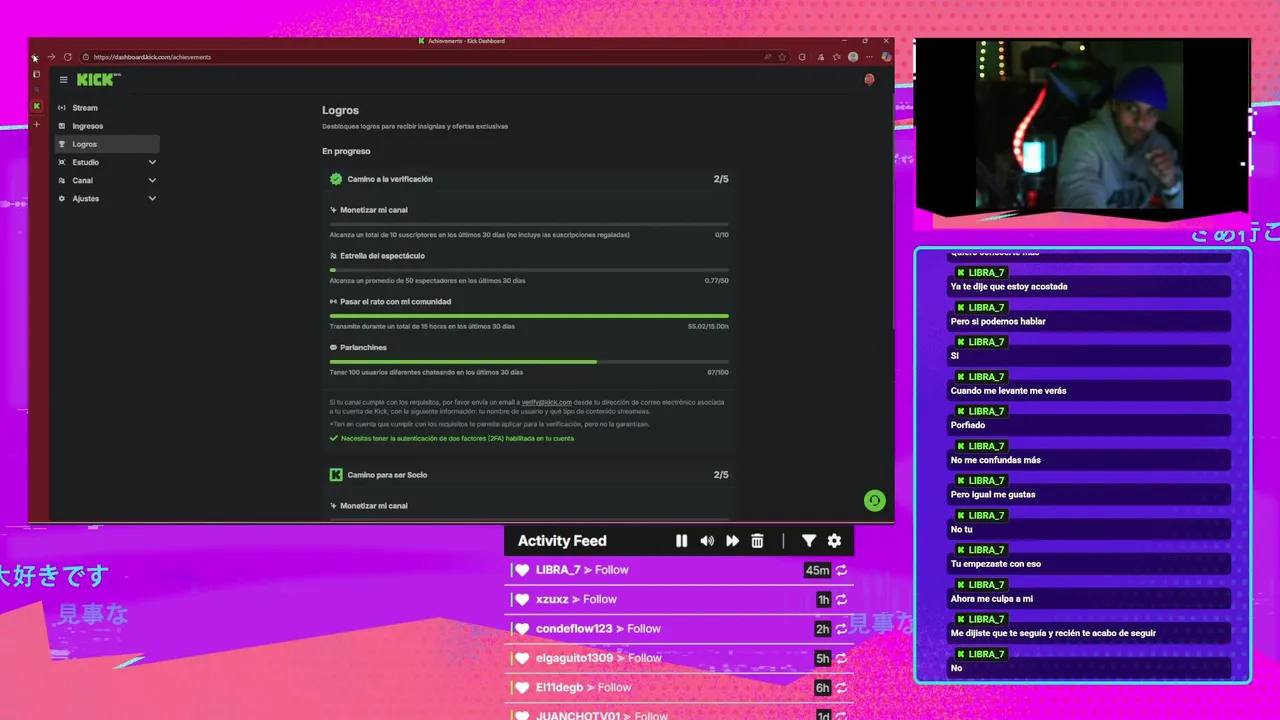1280x720 pixels.
Task: Click the webcam video feed
Action: (1079, 125)
